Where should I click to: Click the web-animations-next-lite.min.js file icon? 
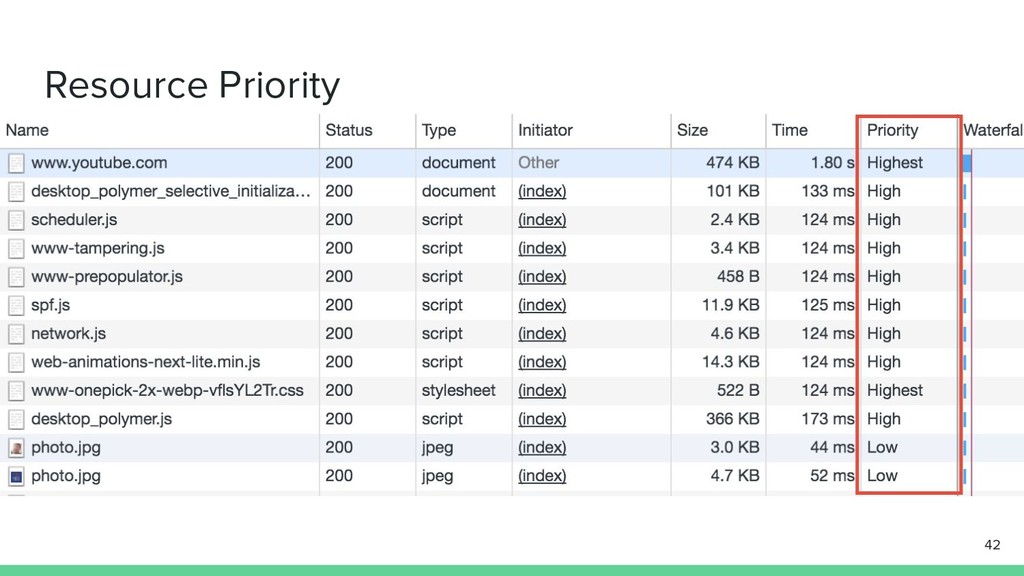pyautogui.click(x=16, y=362)
